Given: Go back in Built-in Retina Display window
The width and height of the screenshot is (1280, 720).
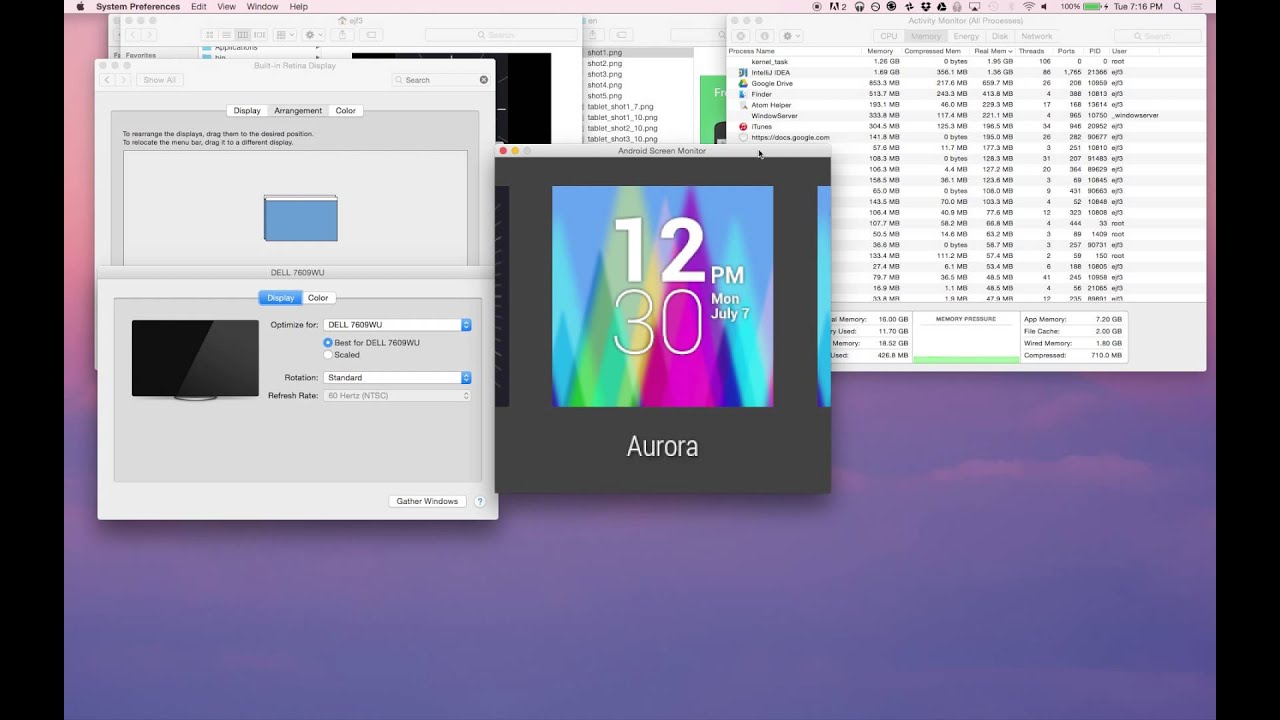Looking at the screenshot, I should click(x=107, y=80).
